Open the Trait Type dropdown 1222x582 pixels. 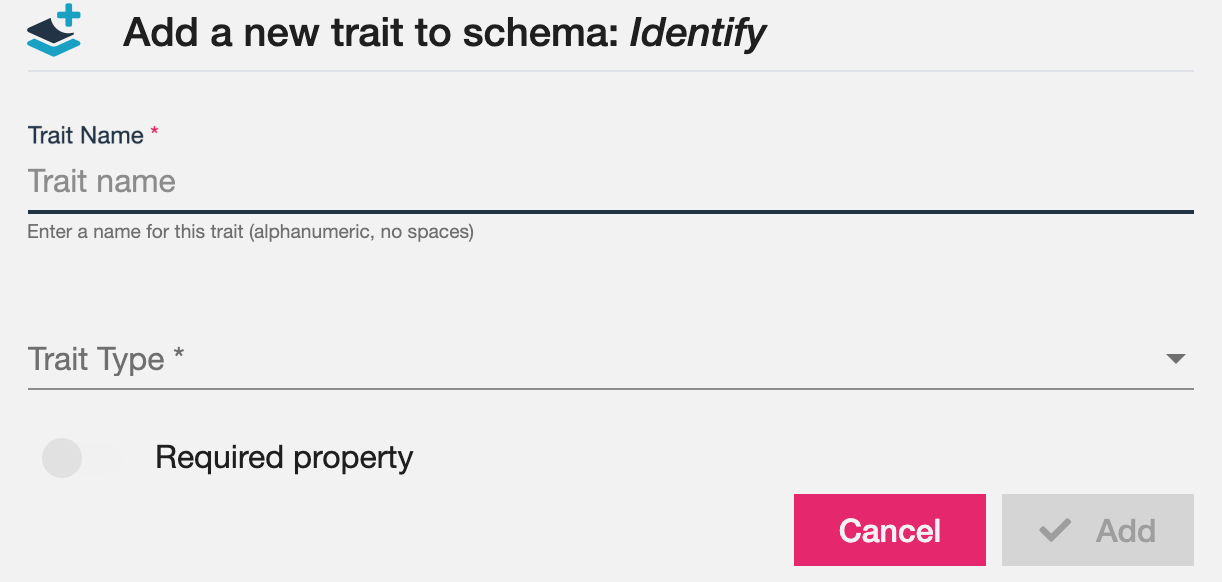click(611, 359)
